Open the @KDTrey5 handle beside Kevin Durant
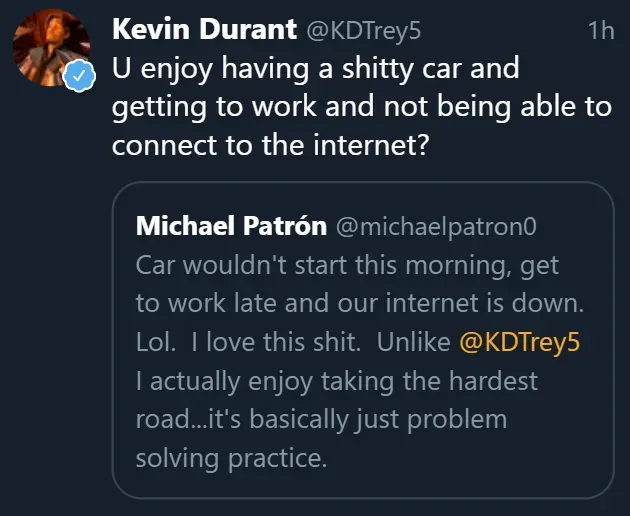Image resolution: width=630 pixels, height=516 pixels. (x=362, y=31)
